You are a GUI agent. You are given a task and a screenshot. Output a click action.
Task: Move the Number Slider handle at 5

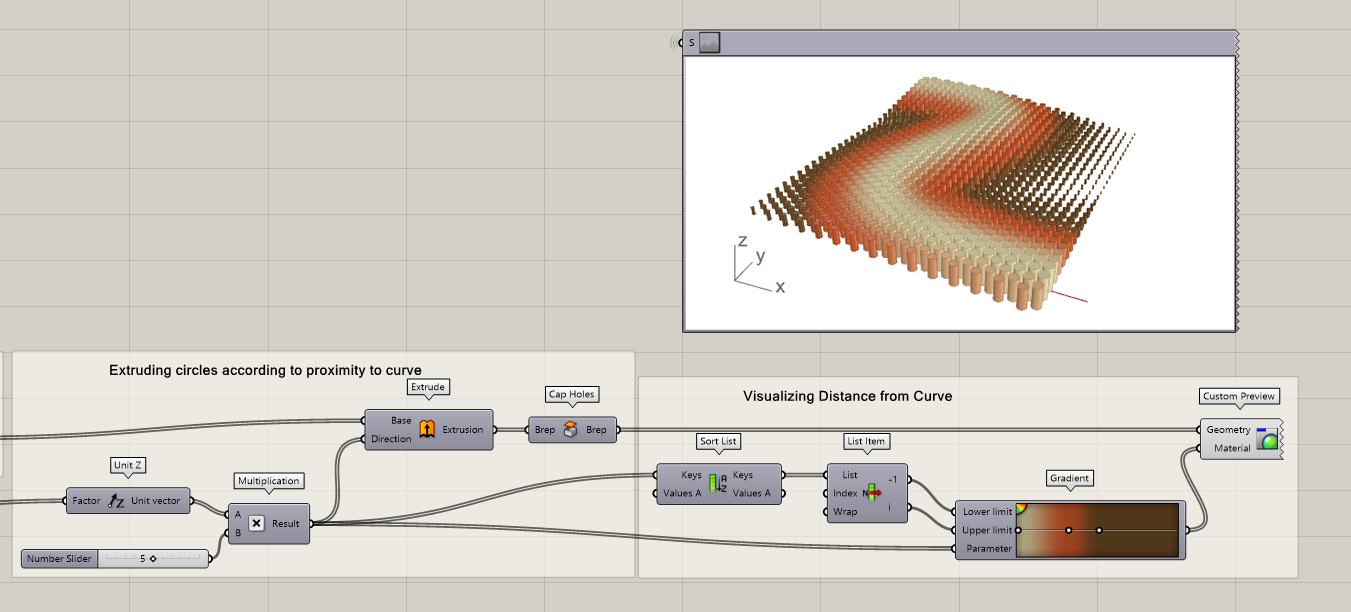pos(153,559)
